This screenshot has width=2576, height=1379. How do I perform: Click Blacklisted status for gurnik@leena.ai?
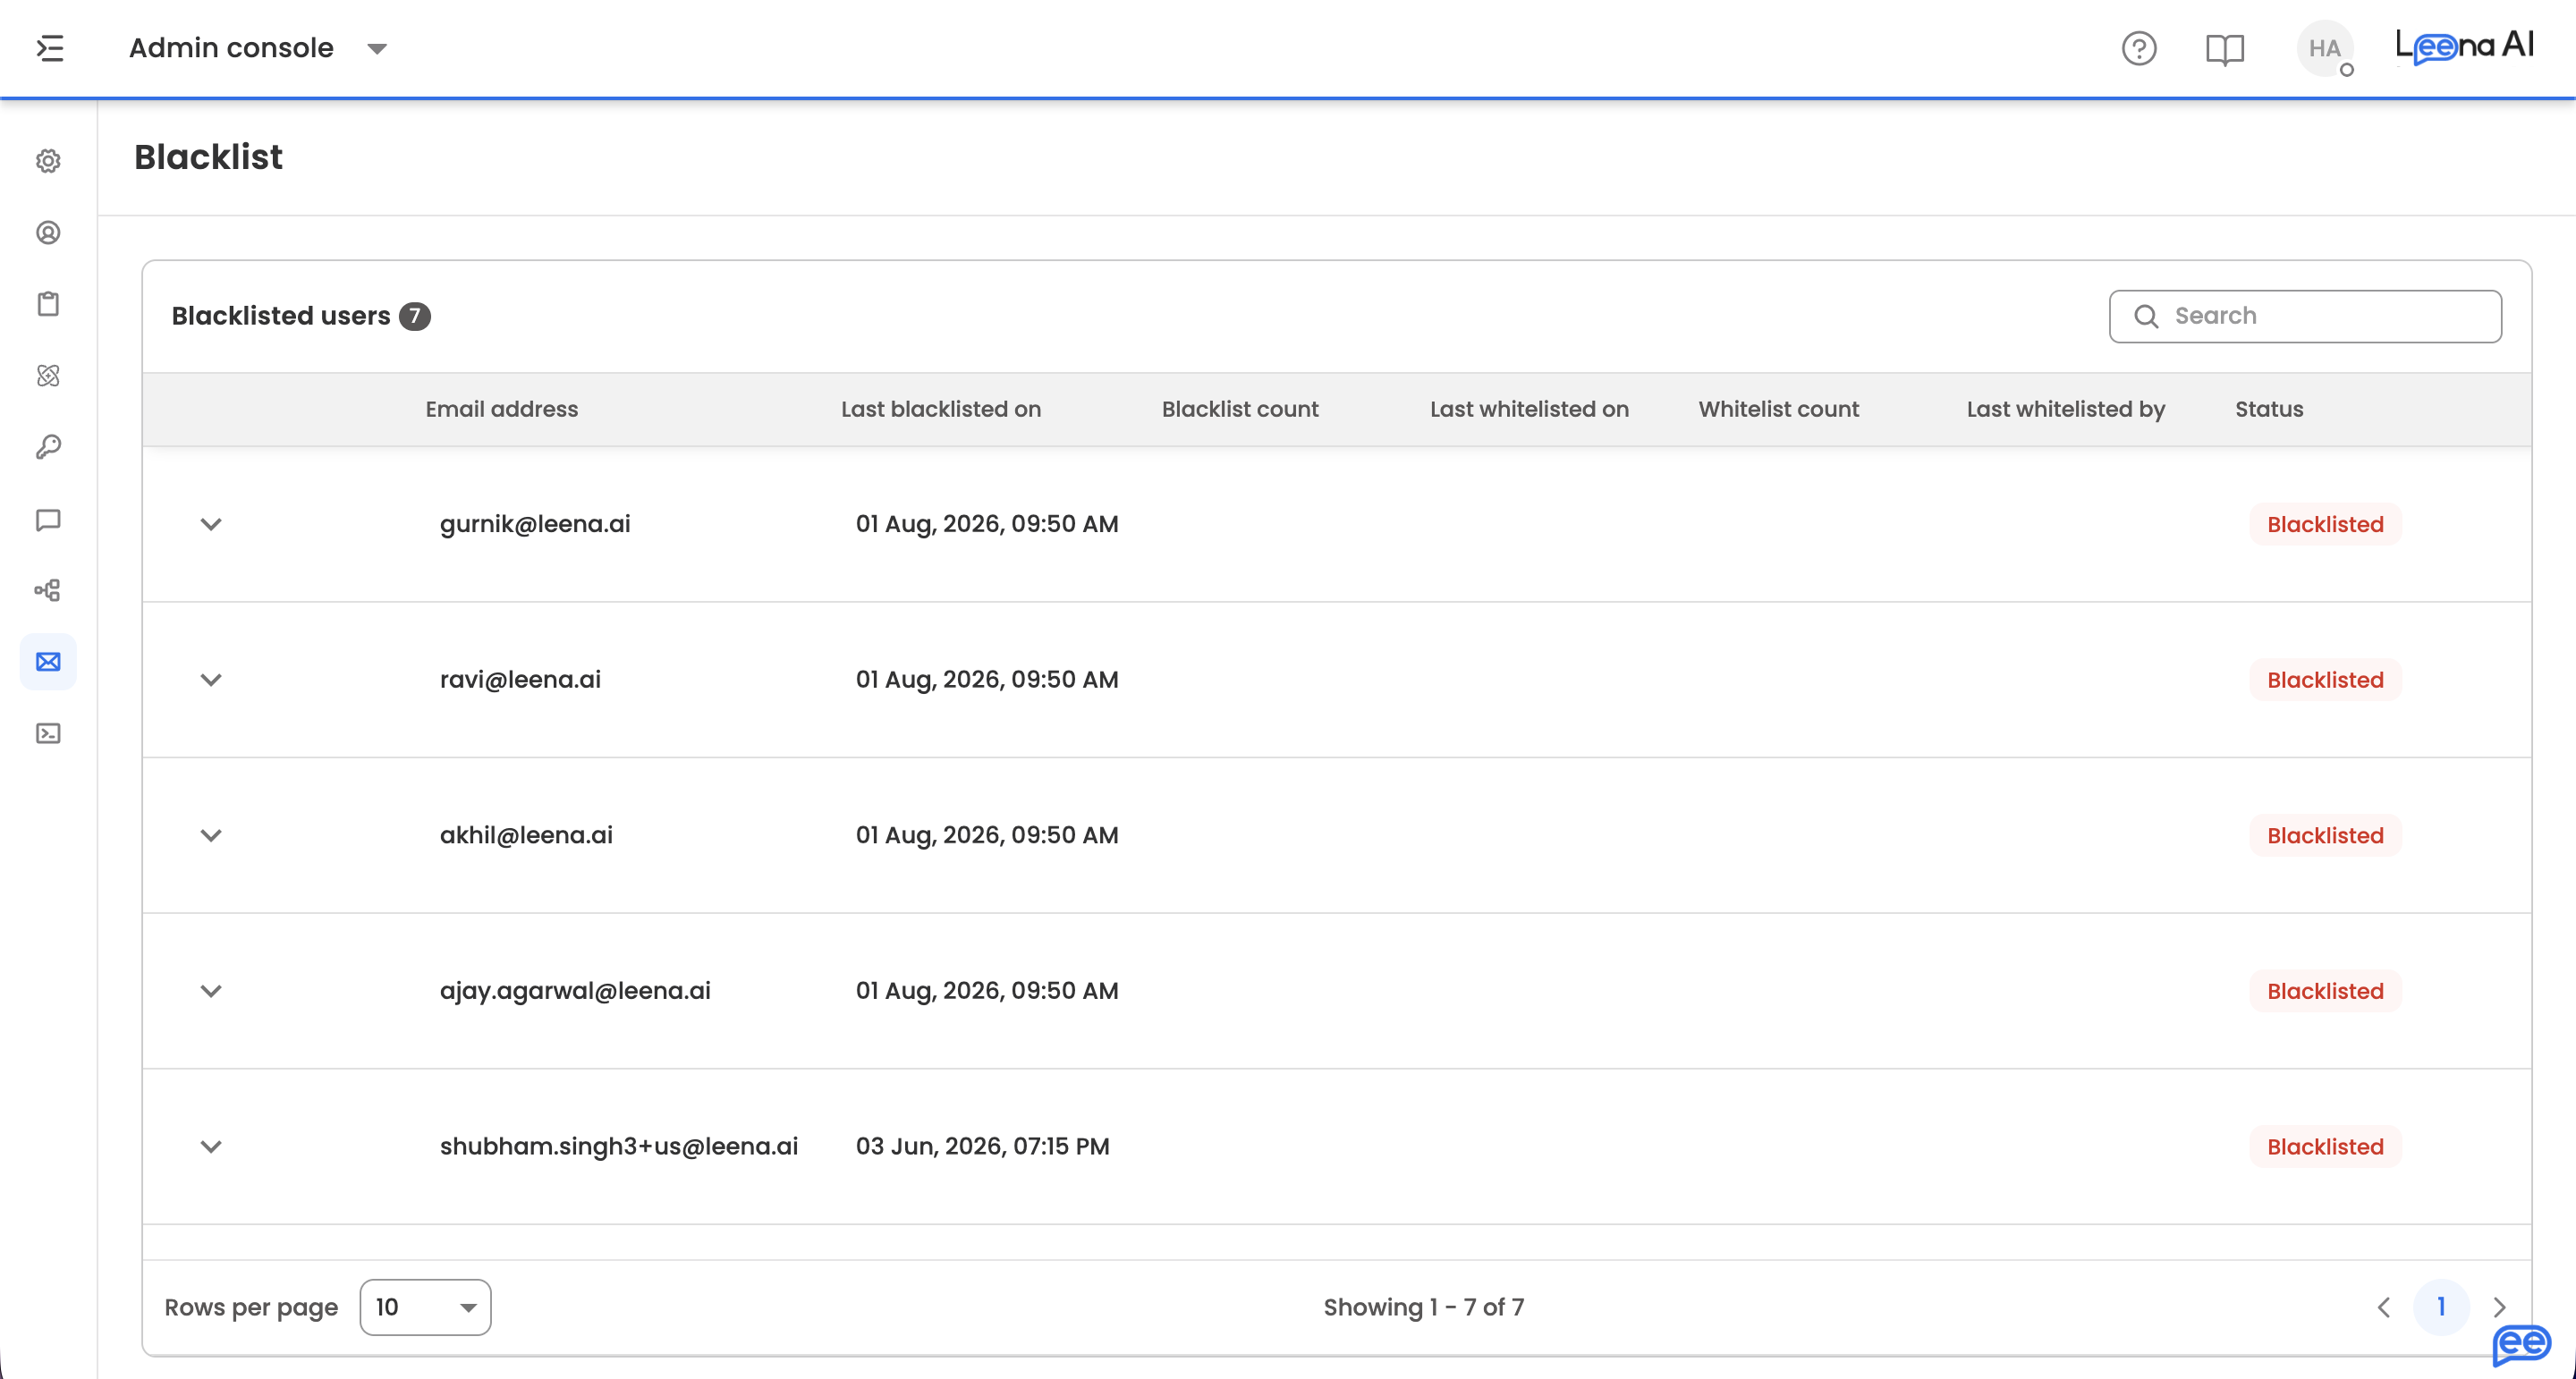point(2325,524)
